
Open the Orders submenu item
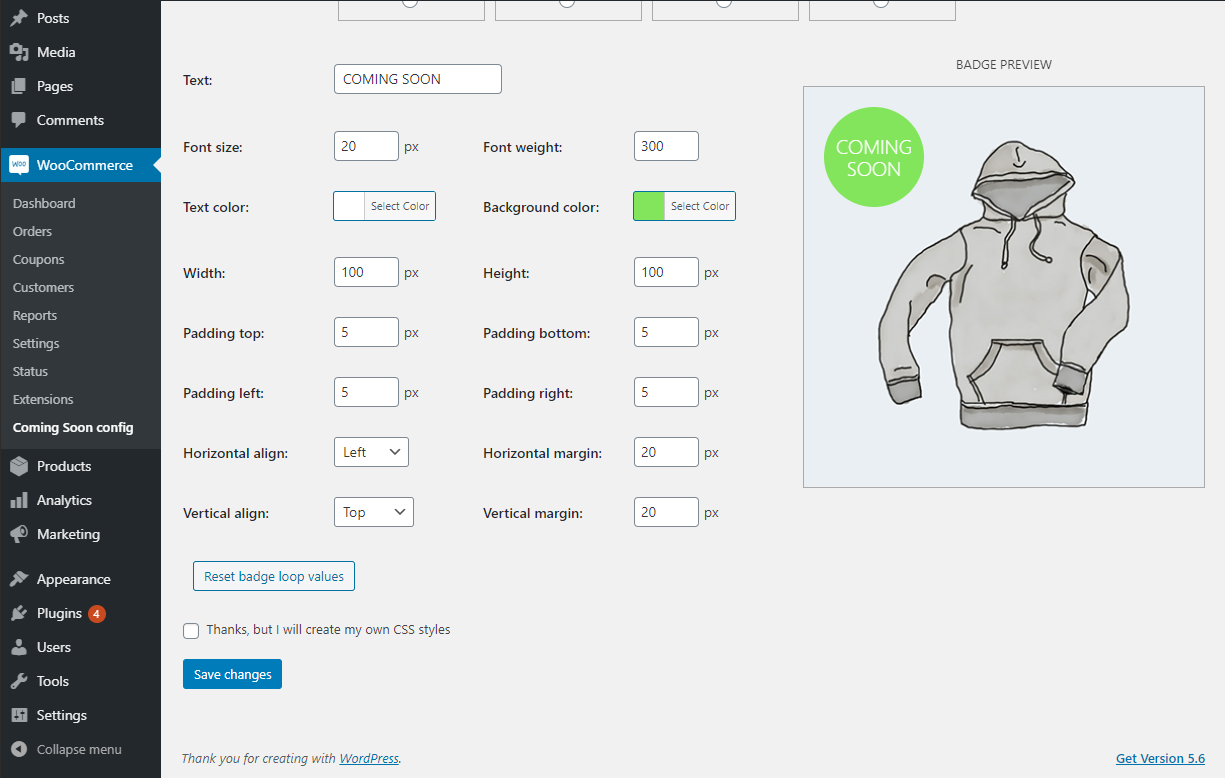point(32,231)
